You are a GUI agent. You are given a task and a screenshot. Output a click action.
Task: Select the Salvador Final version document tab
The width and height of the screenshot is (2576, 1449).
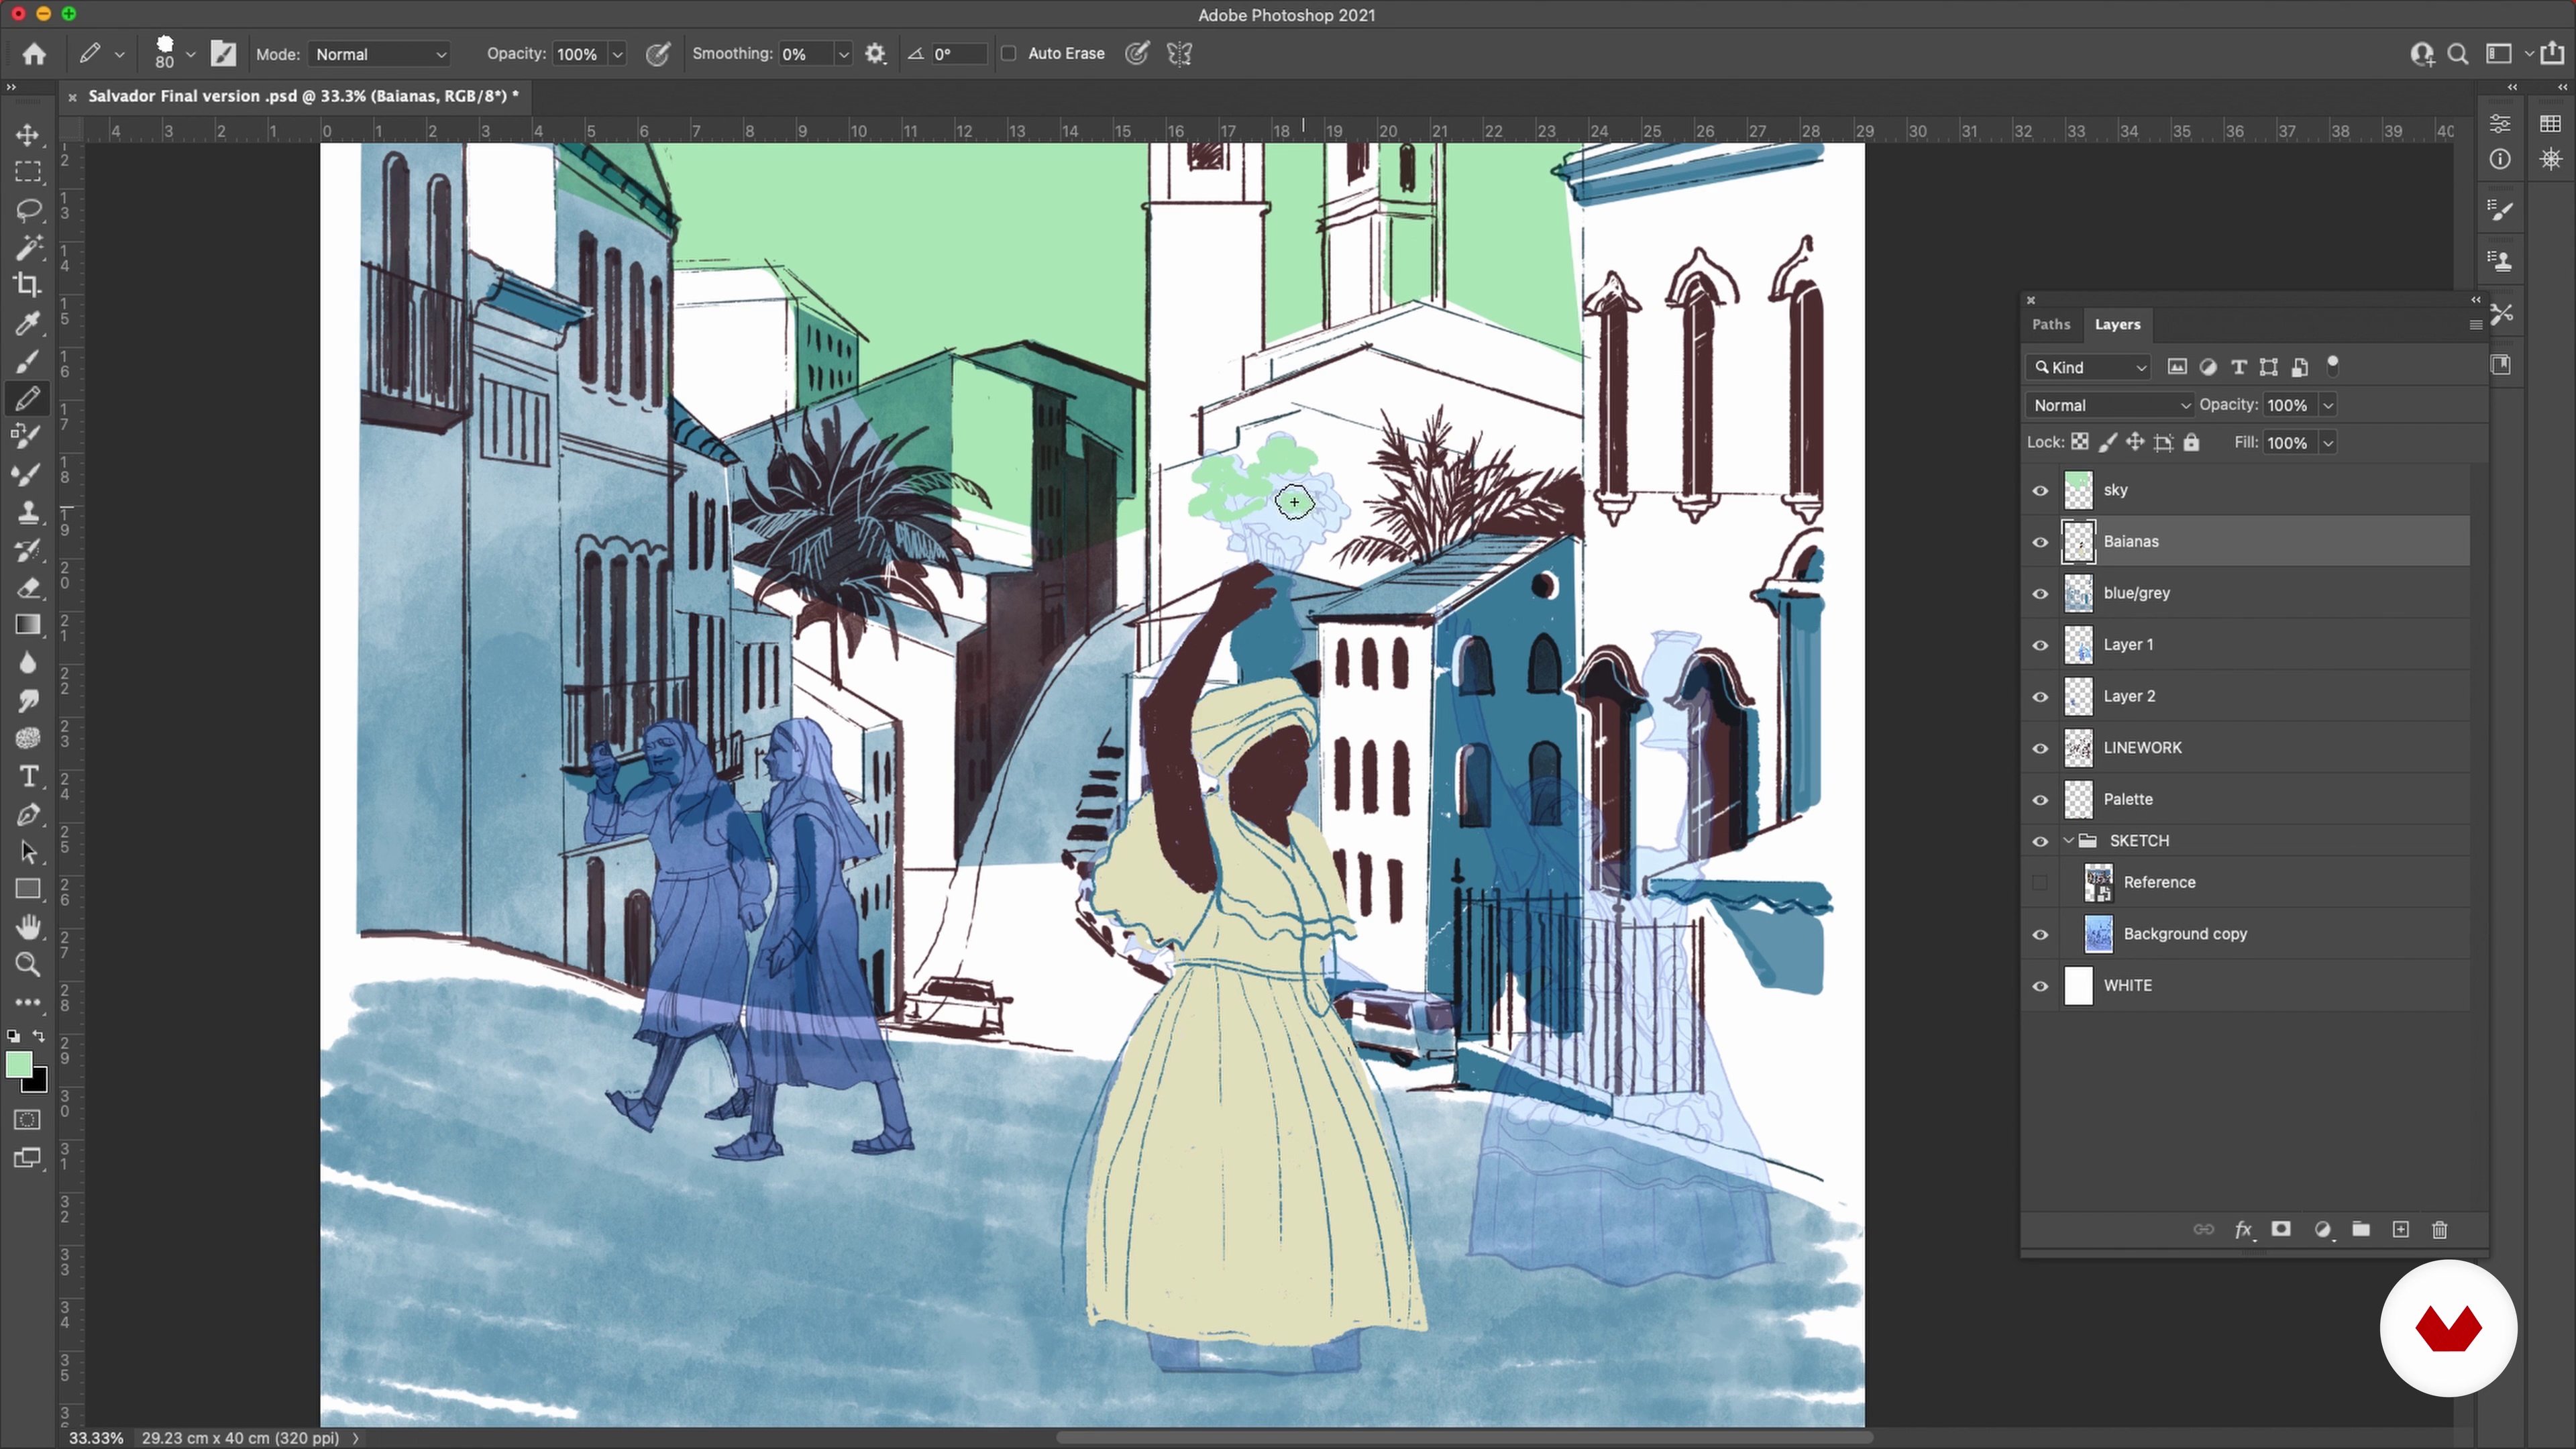click(300, 96)
